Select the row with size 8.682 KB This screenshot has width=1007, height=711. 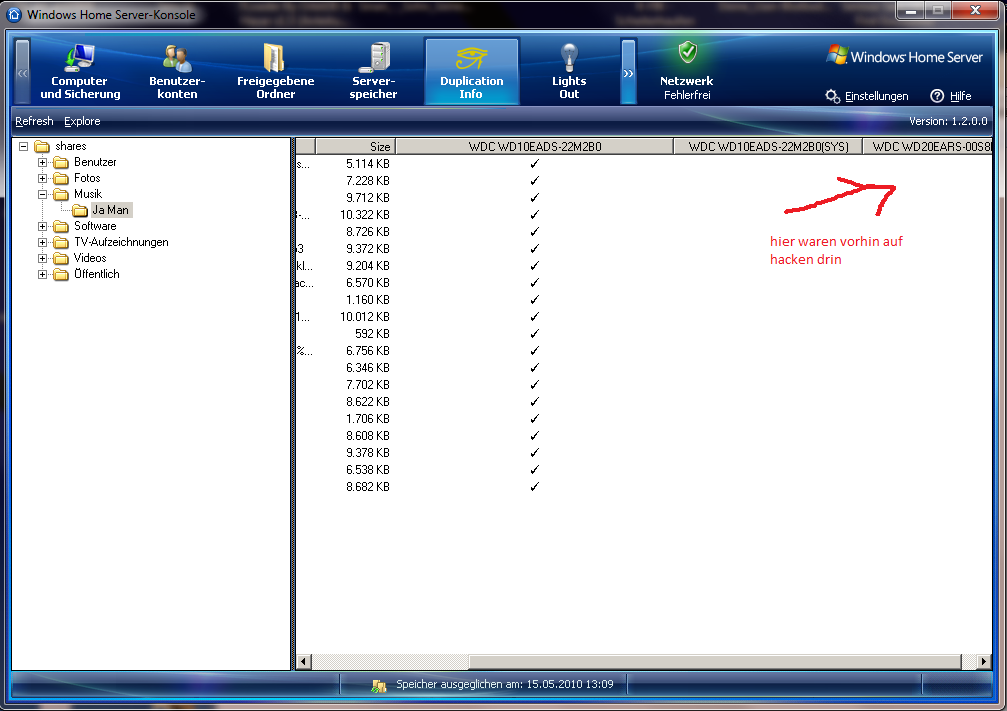(x=644, y=487)
